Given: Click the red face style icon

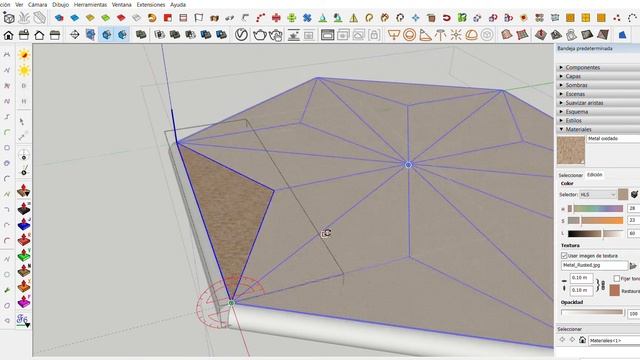Looking at the screenshot, I should [121, 18].
